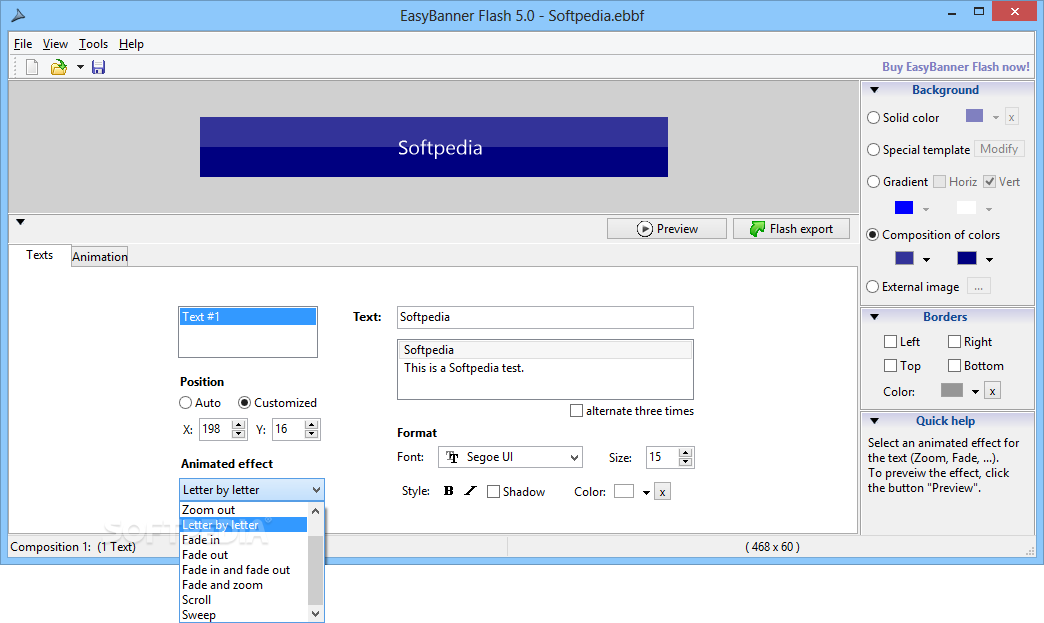Enable the Shadow checkbox

pyautogui.click(x=493, y=492)
